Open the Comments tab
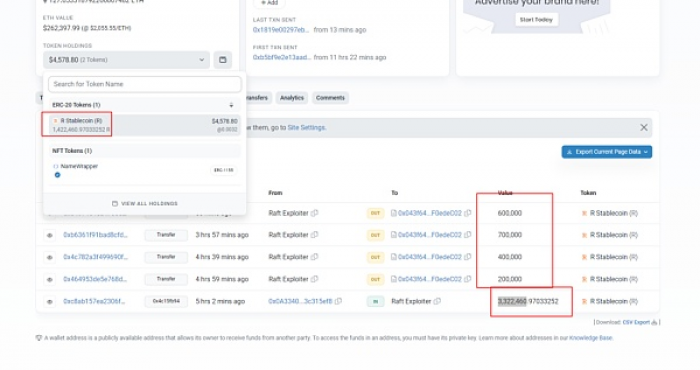 (330, 98)
